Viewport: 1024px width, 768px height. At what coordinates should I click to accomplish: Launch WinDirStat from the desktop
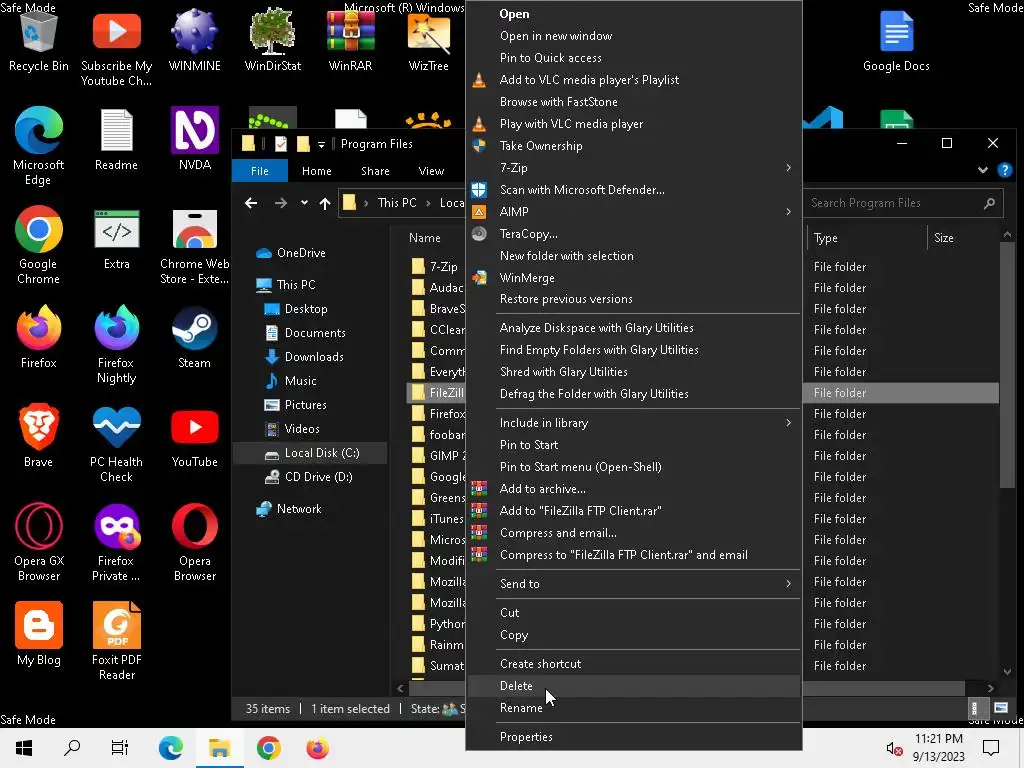tap(272, 39)
